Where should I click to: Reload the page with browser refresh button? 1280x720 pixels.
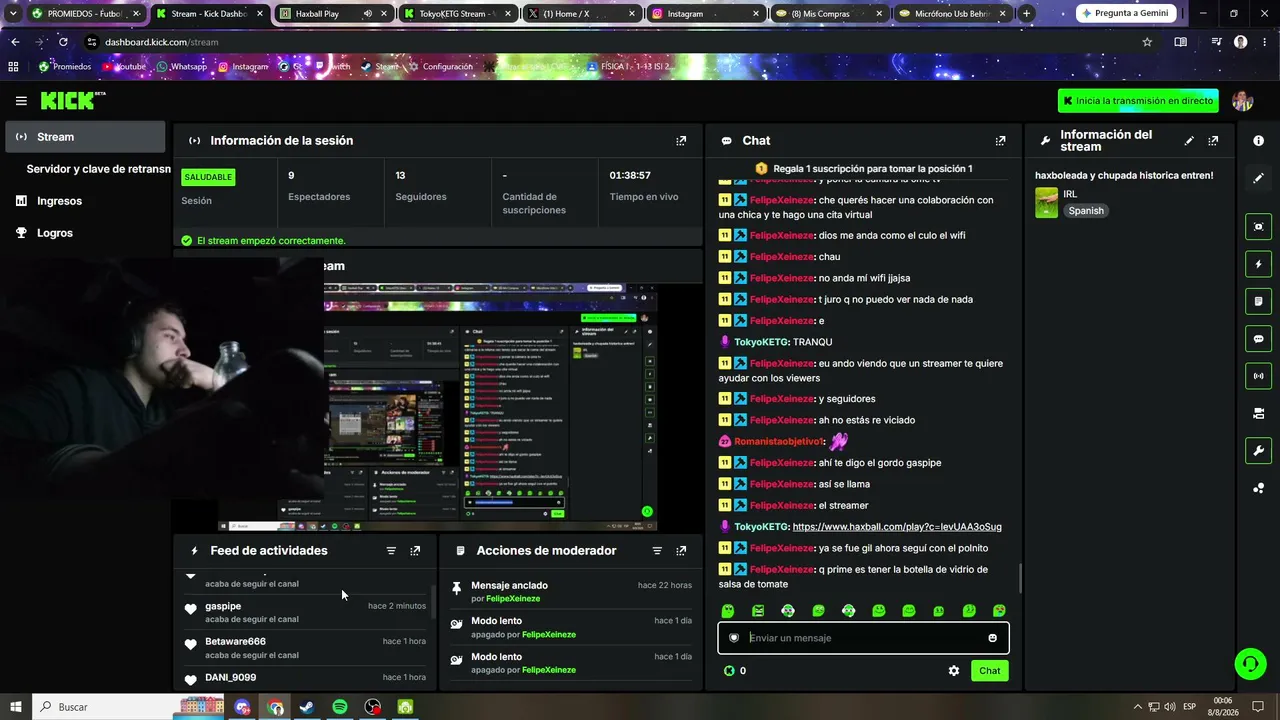coord(63,42)
